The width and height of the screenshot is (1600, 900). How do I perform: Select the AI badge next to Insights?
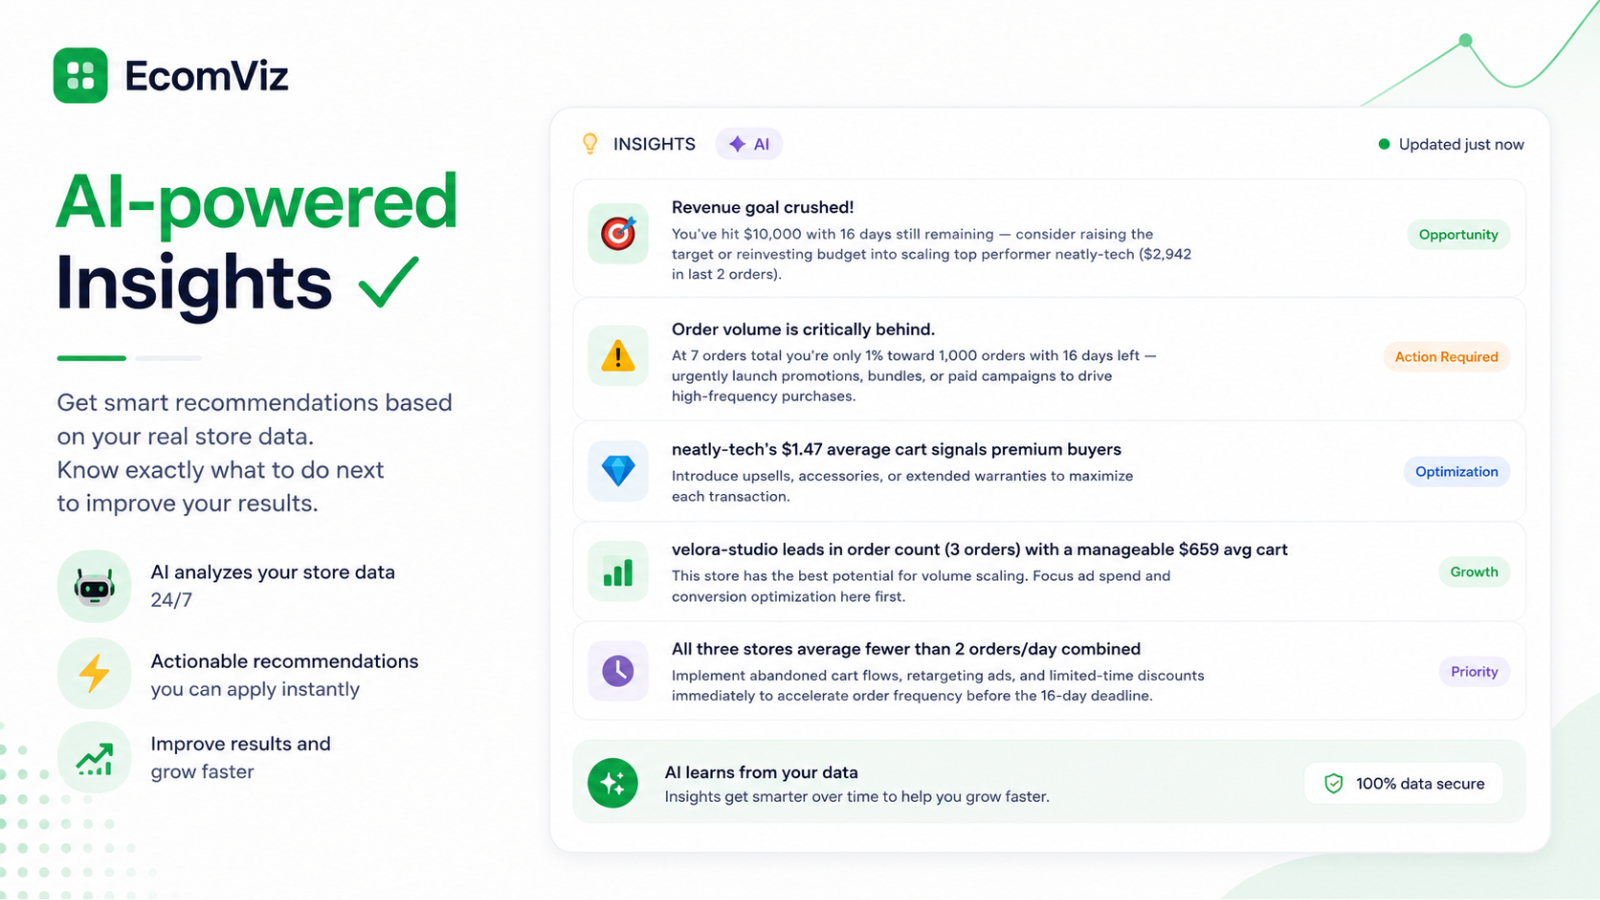pos(749,144)
